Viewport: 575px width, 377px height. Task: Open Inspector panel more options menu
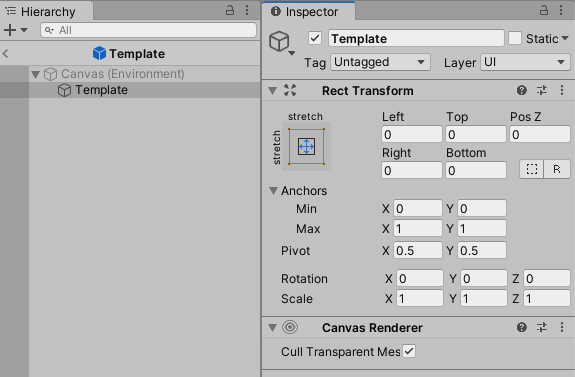click(561, 10)
